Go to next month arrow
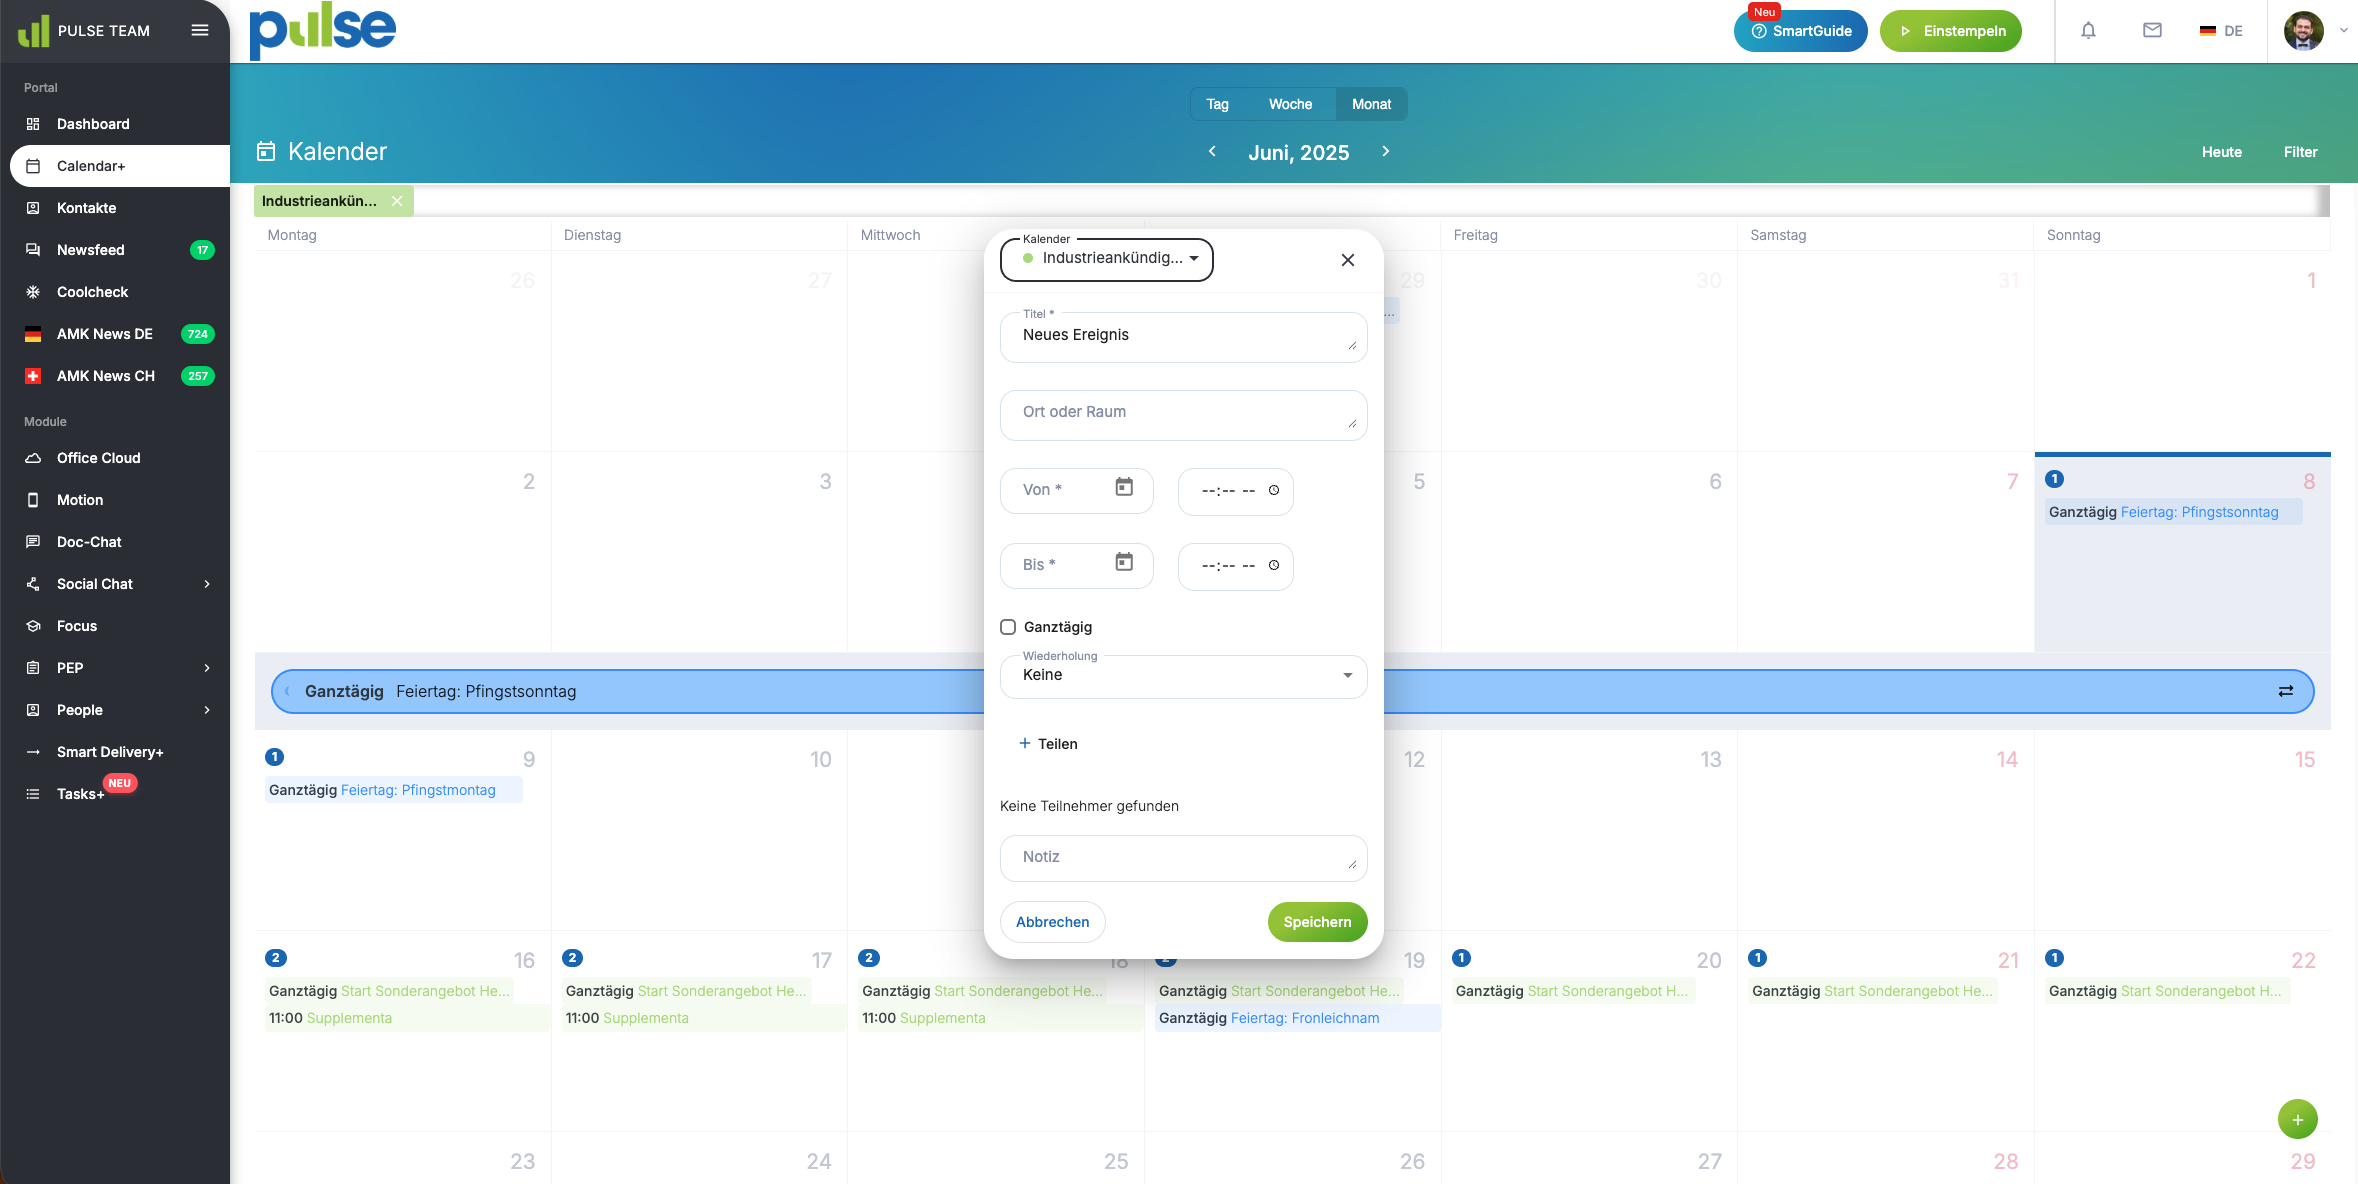The width and height of the screenshot is (2358, 1184). click(x=1386, y=151)
